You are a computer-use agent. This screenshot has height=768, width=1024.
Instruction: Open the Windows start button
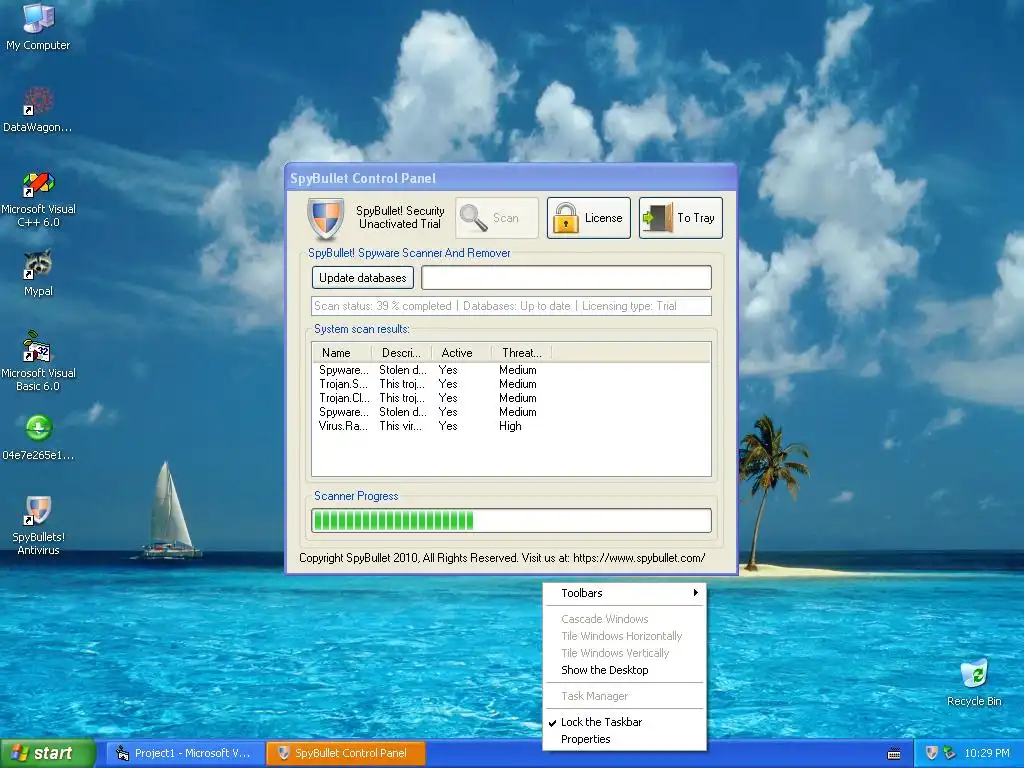click(47, 753)
